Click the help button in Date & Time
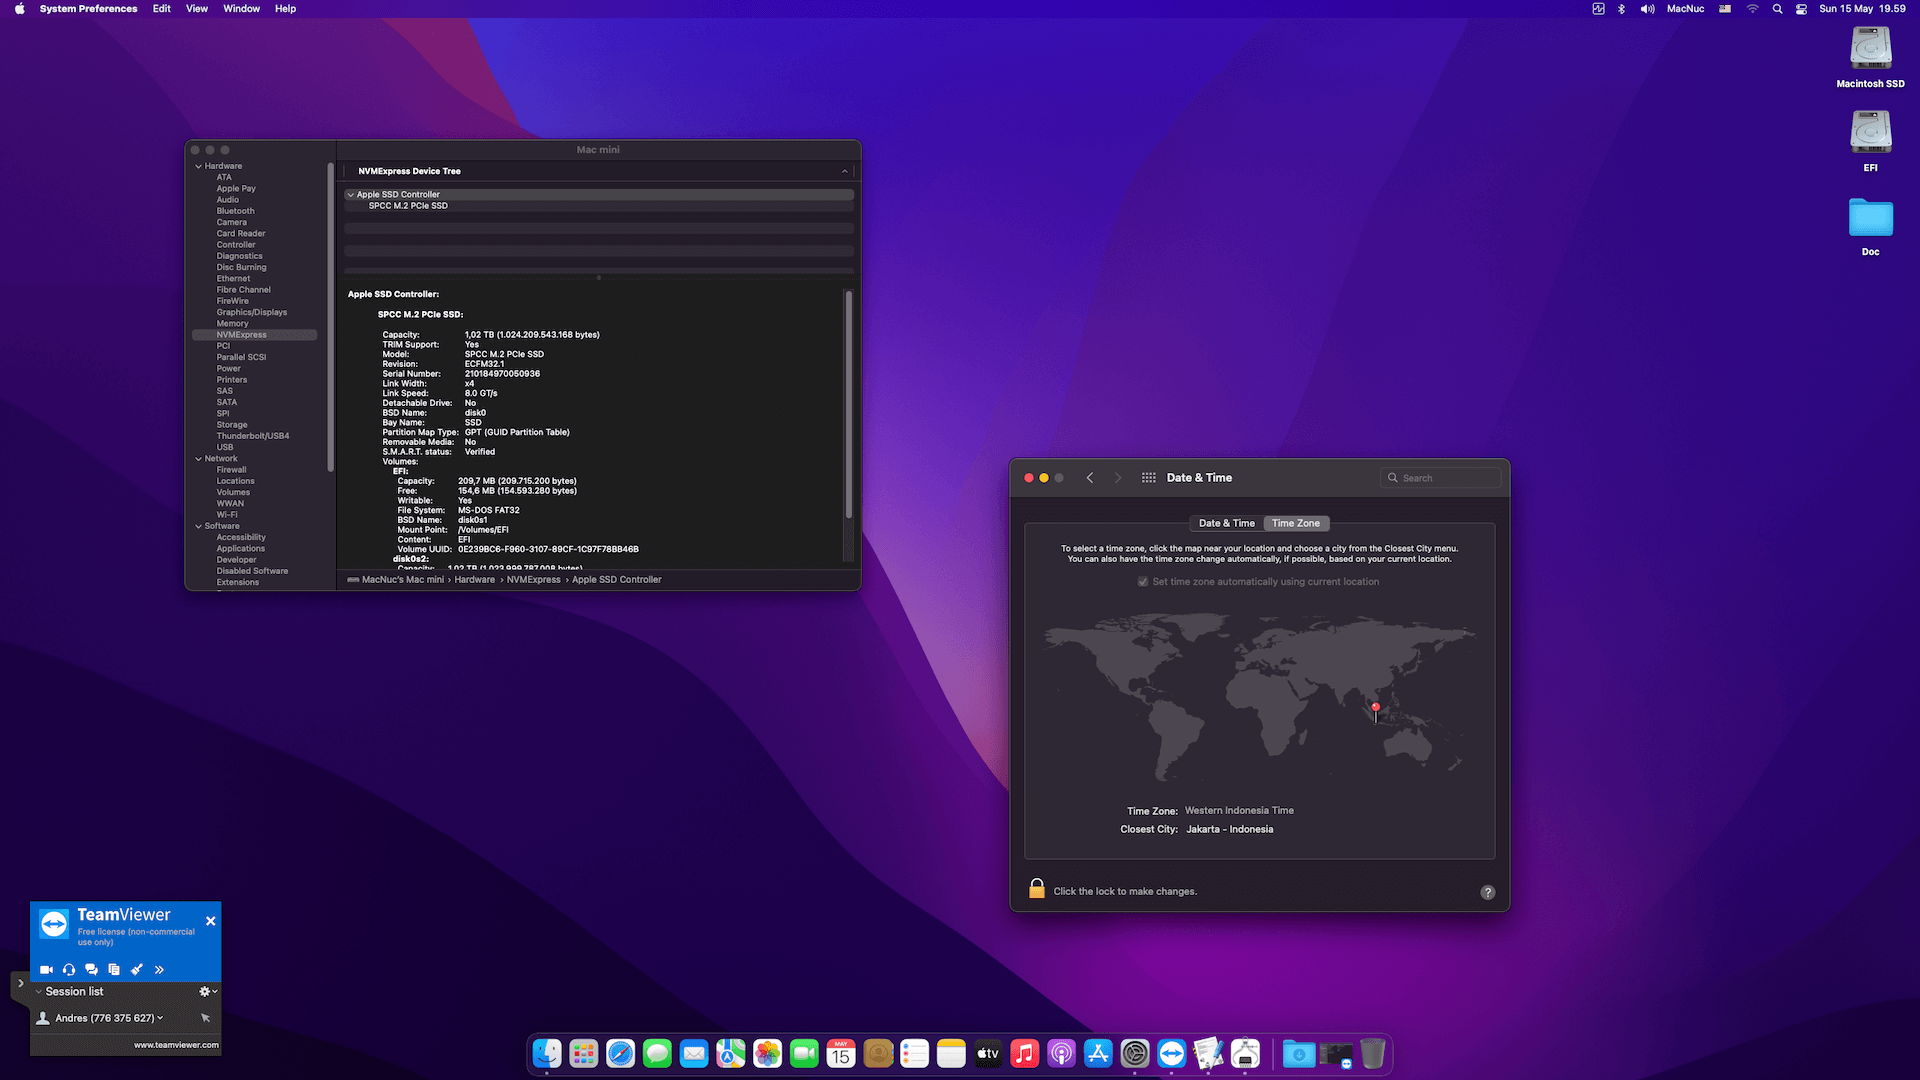Image resolution: width=1920 pixels, height=1080 pixels. point(1487,892)
